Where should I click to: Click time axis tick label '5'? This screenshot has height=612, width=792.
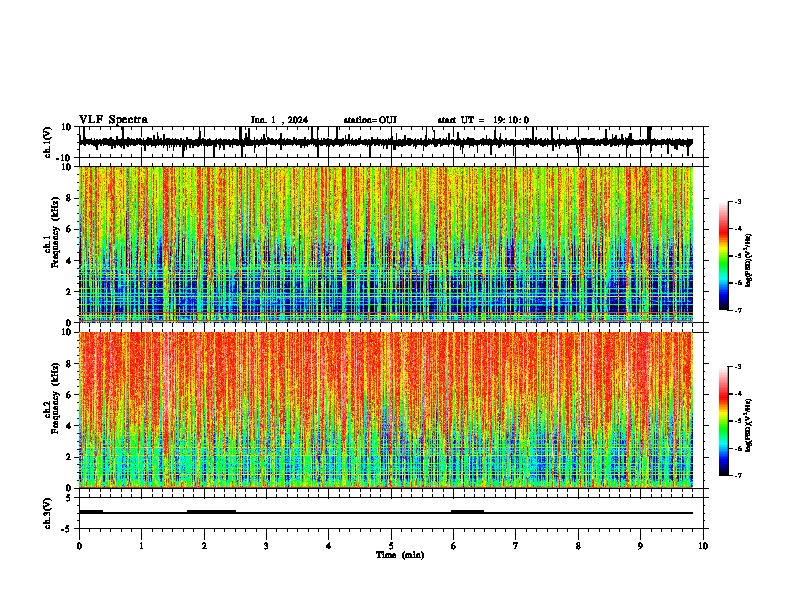(391, 546)
